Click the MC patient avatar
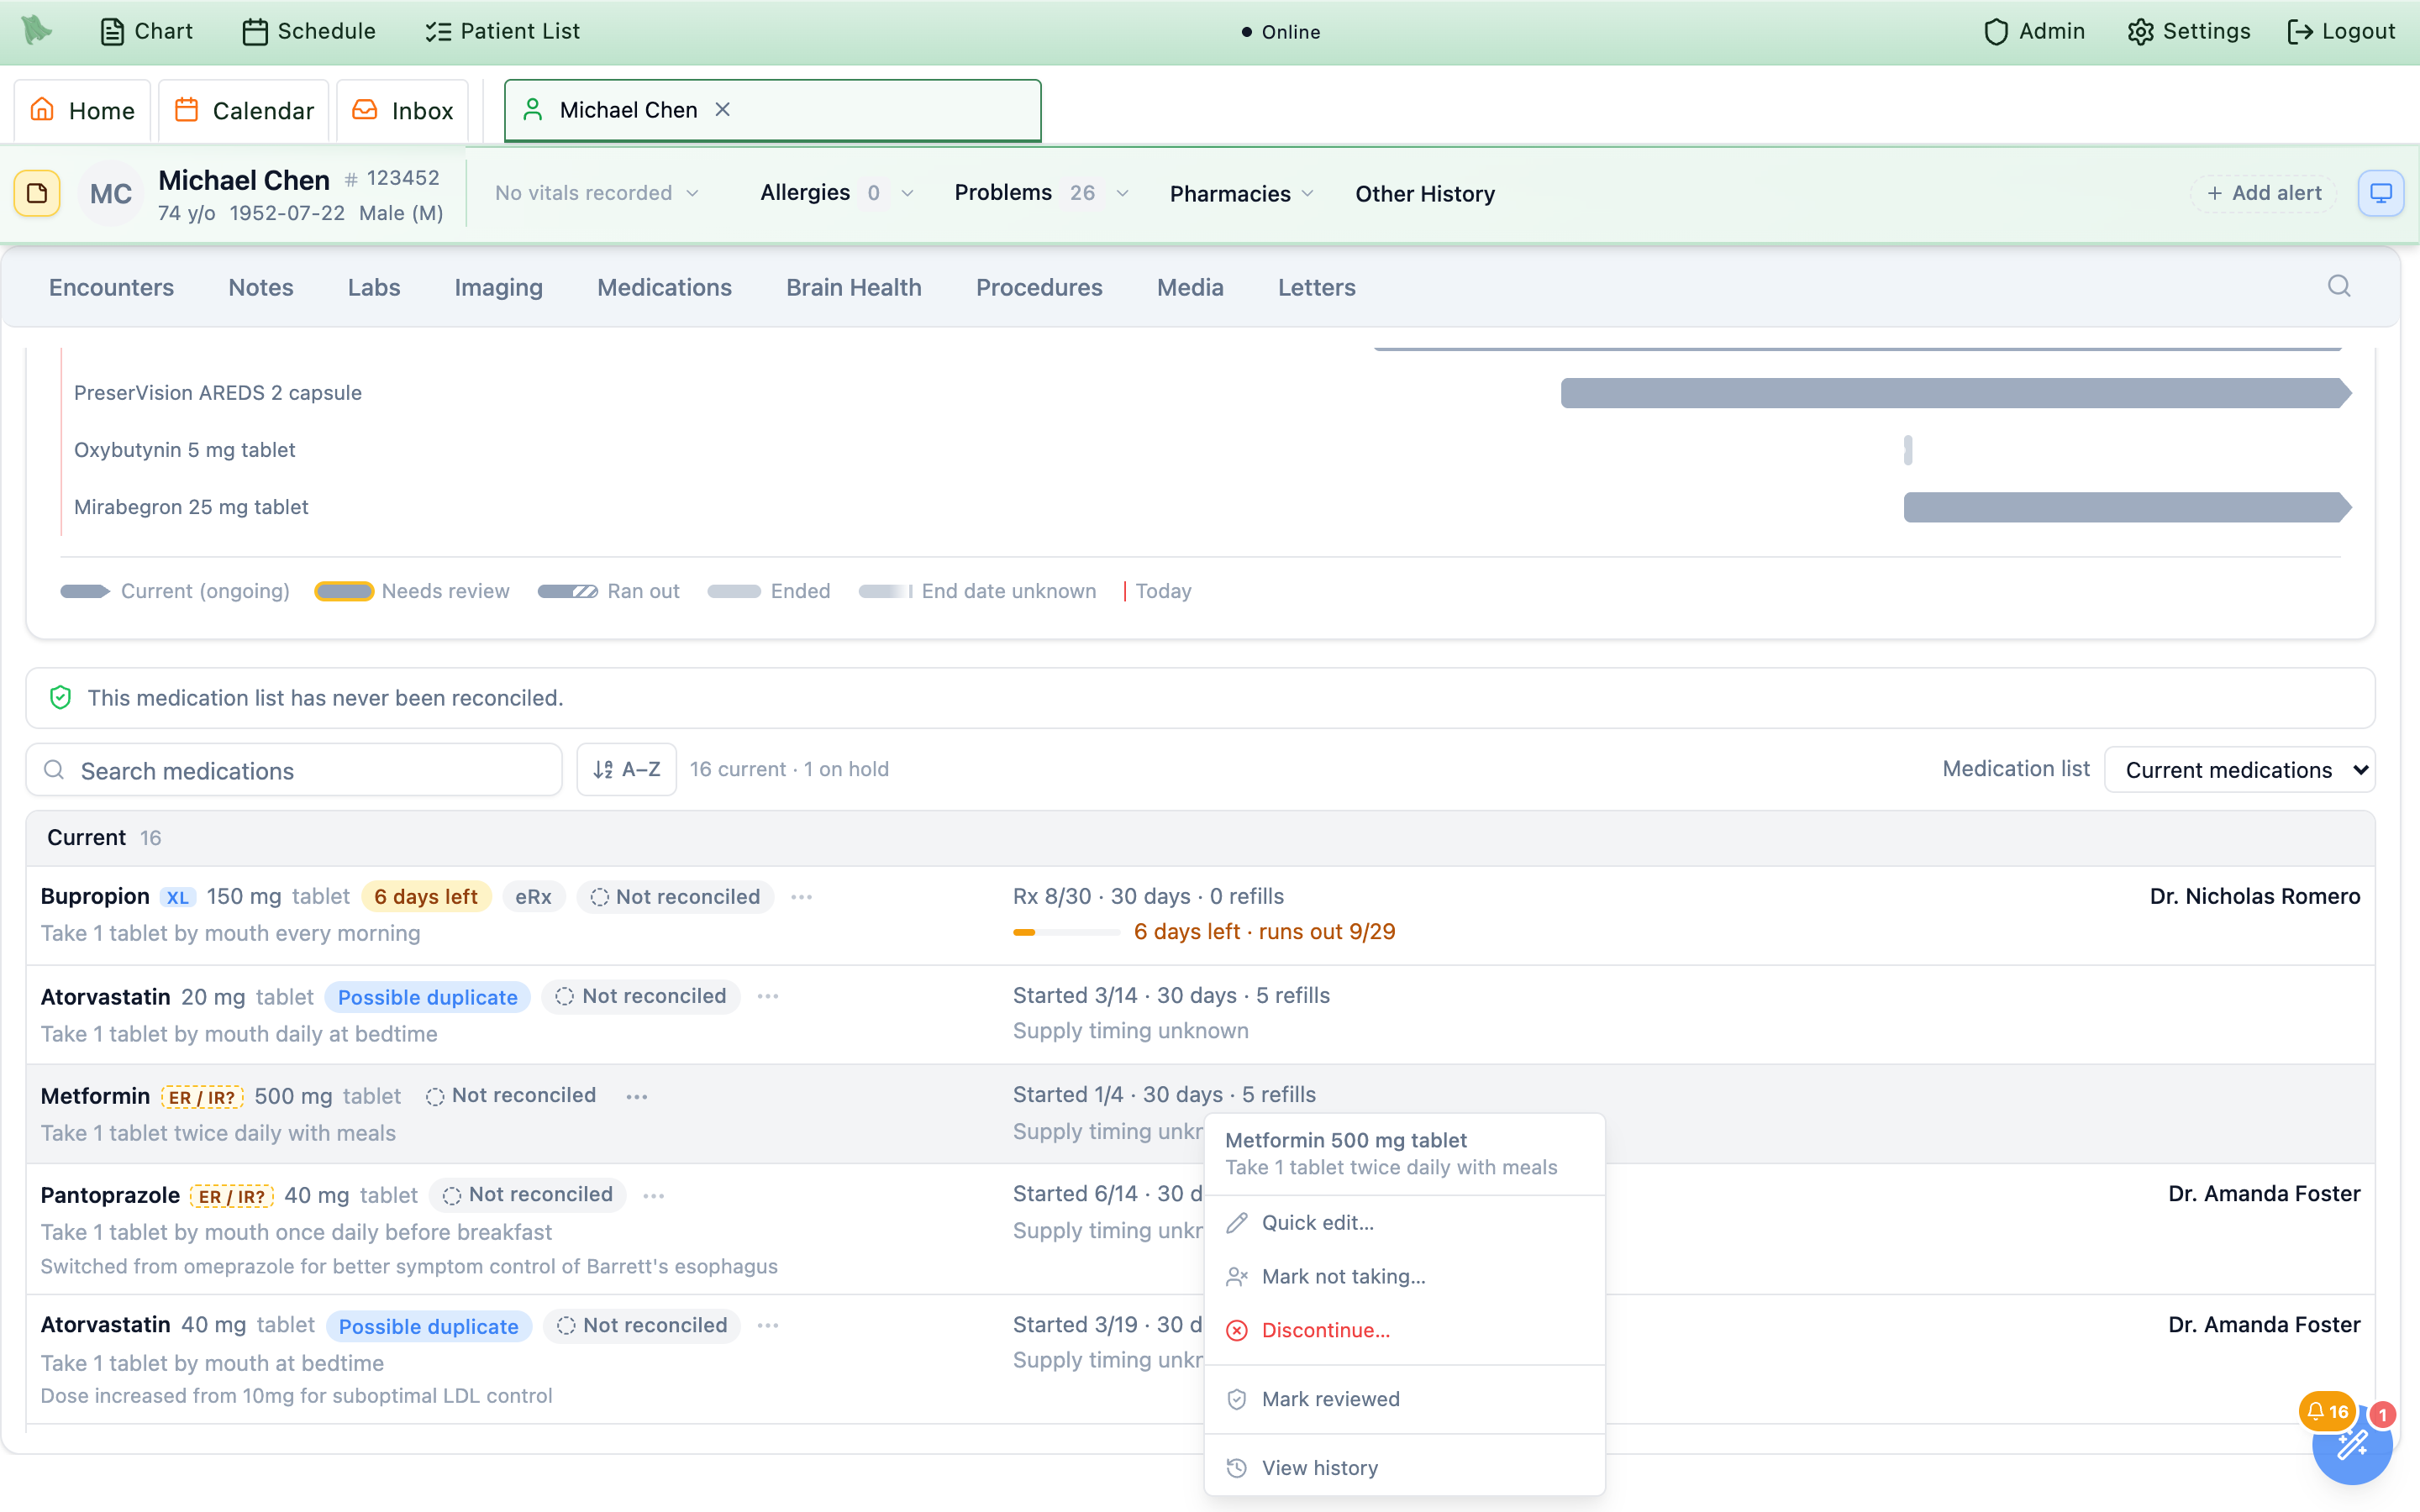Image resolution: width=2420 pixels, height=1512 pixels. [x=111, y=193]
